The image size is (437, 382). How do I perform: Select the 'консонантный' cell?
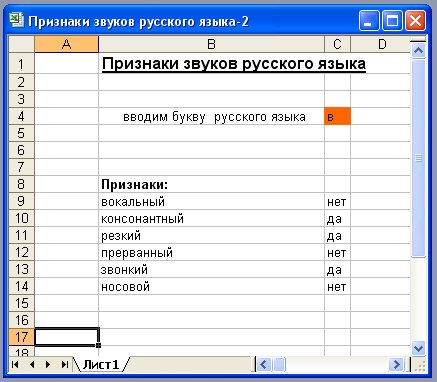211,218
